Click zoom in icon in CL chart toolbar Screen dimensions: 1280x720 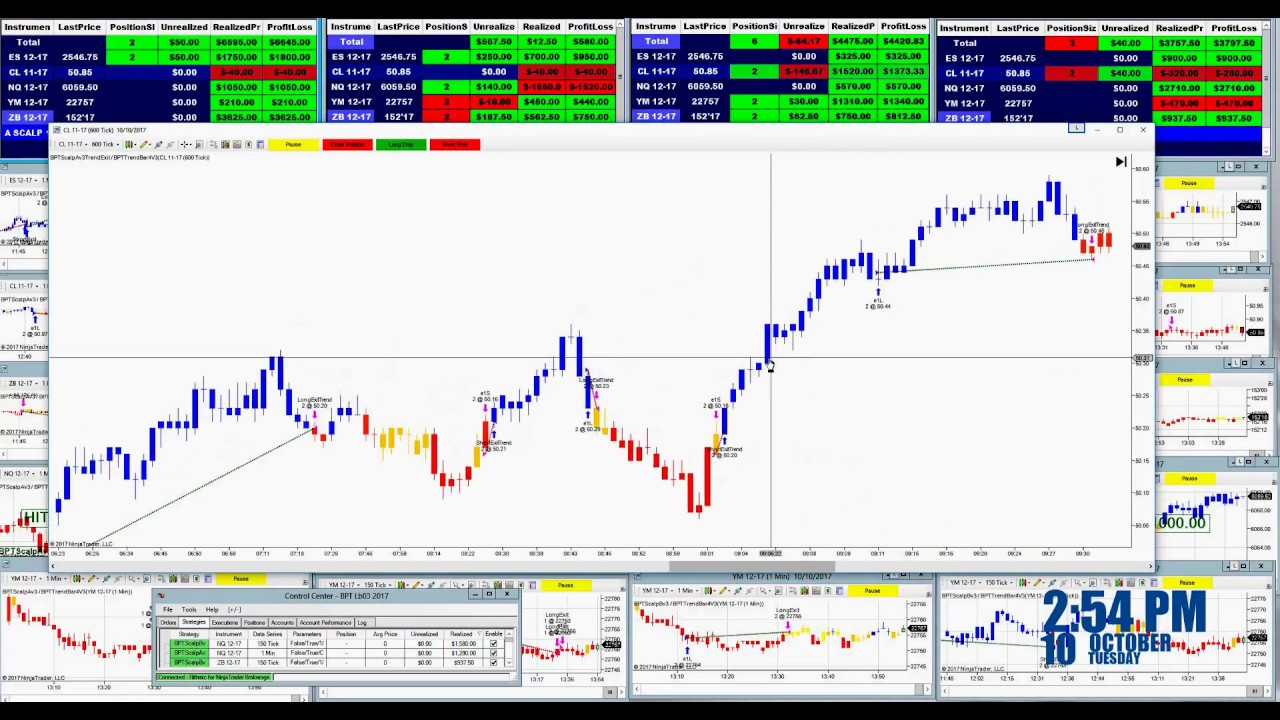coord(159,145)
